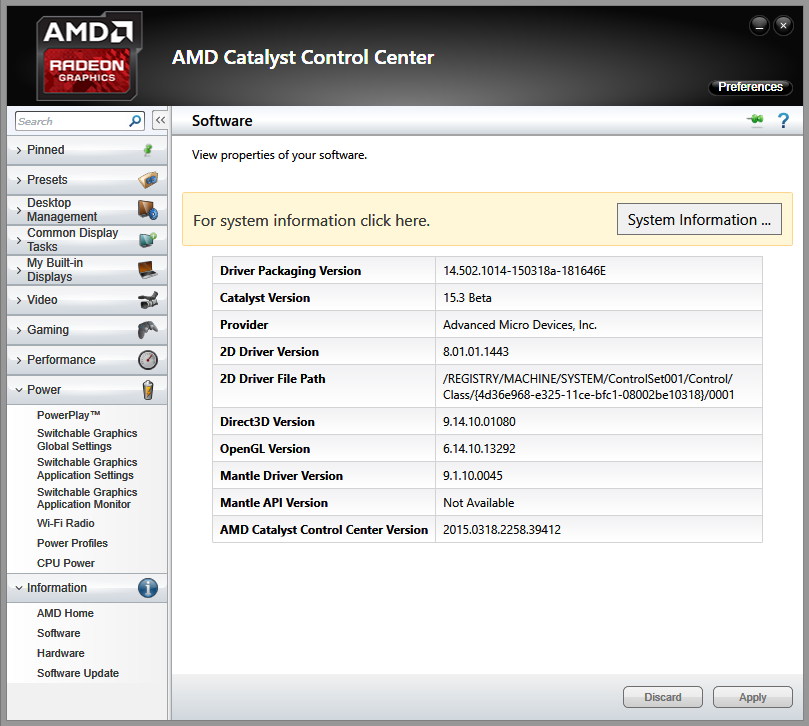Click the search magnifier icon

(135, 121)
